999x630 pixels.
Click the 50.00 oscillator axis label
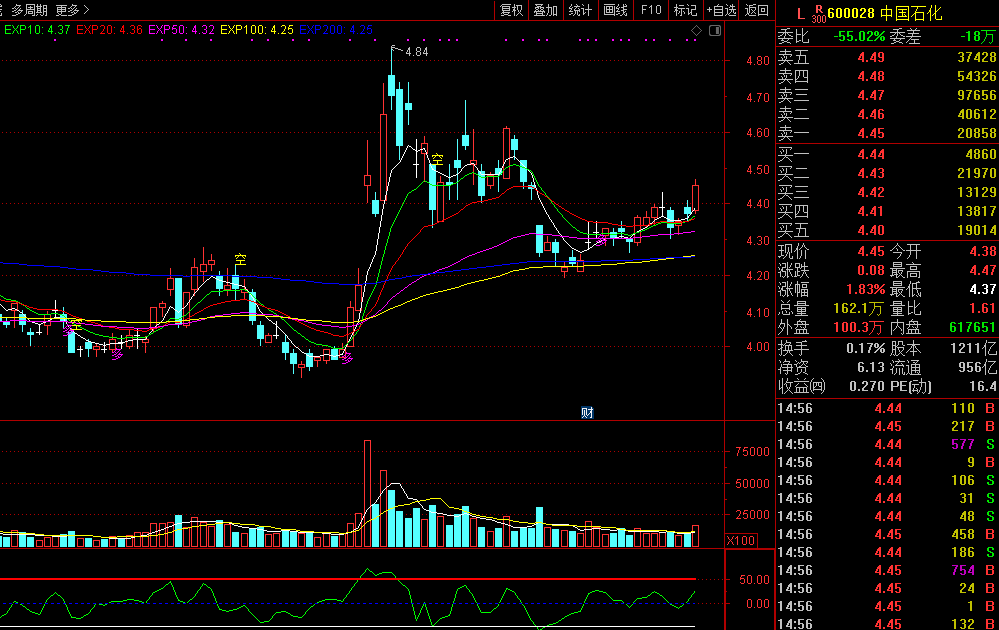[754, 580]
